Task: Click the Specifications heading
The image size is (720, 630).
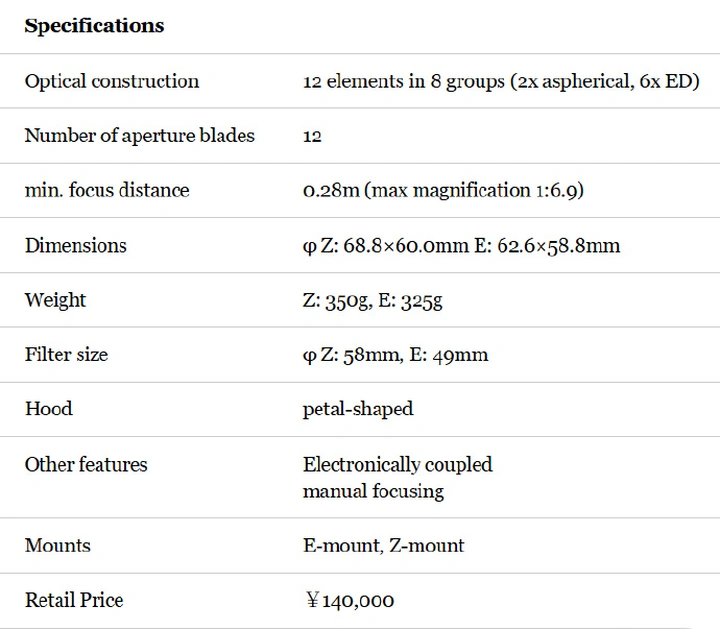Action: [x=94, y=26]
